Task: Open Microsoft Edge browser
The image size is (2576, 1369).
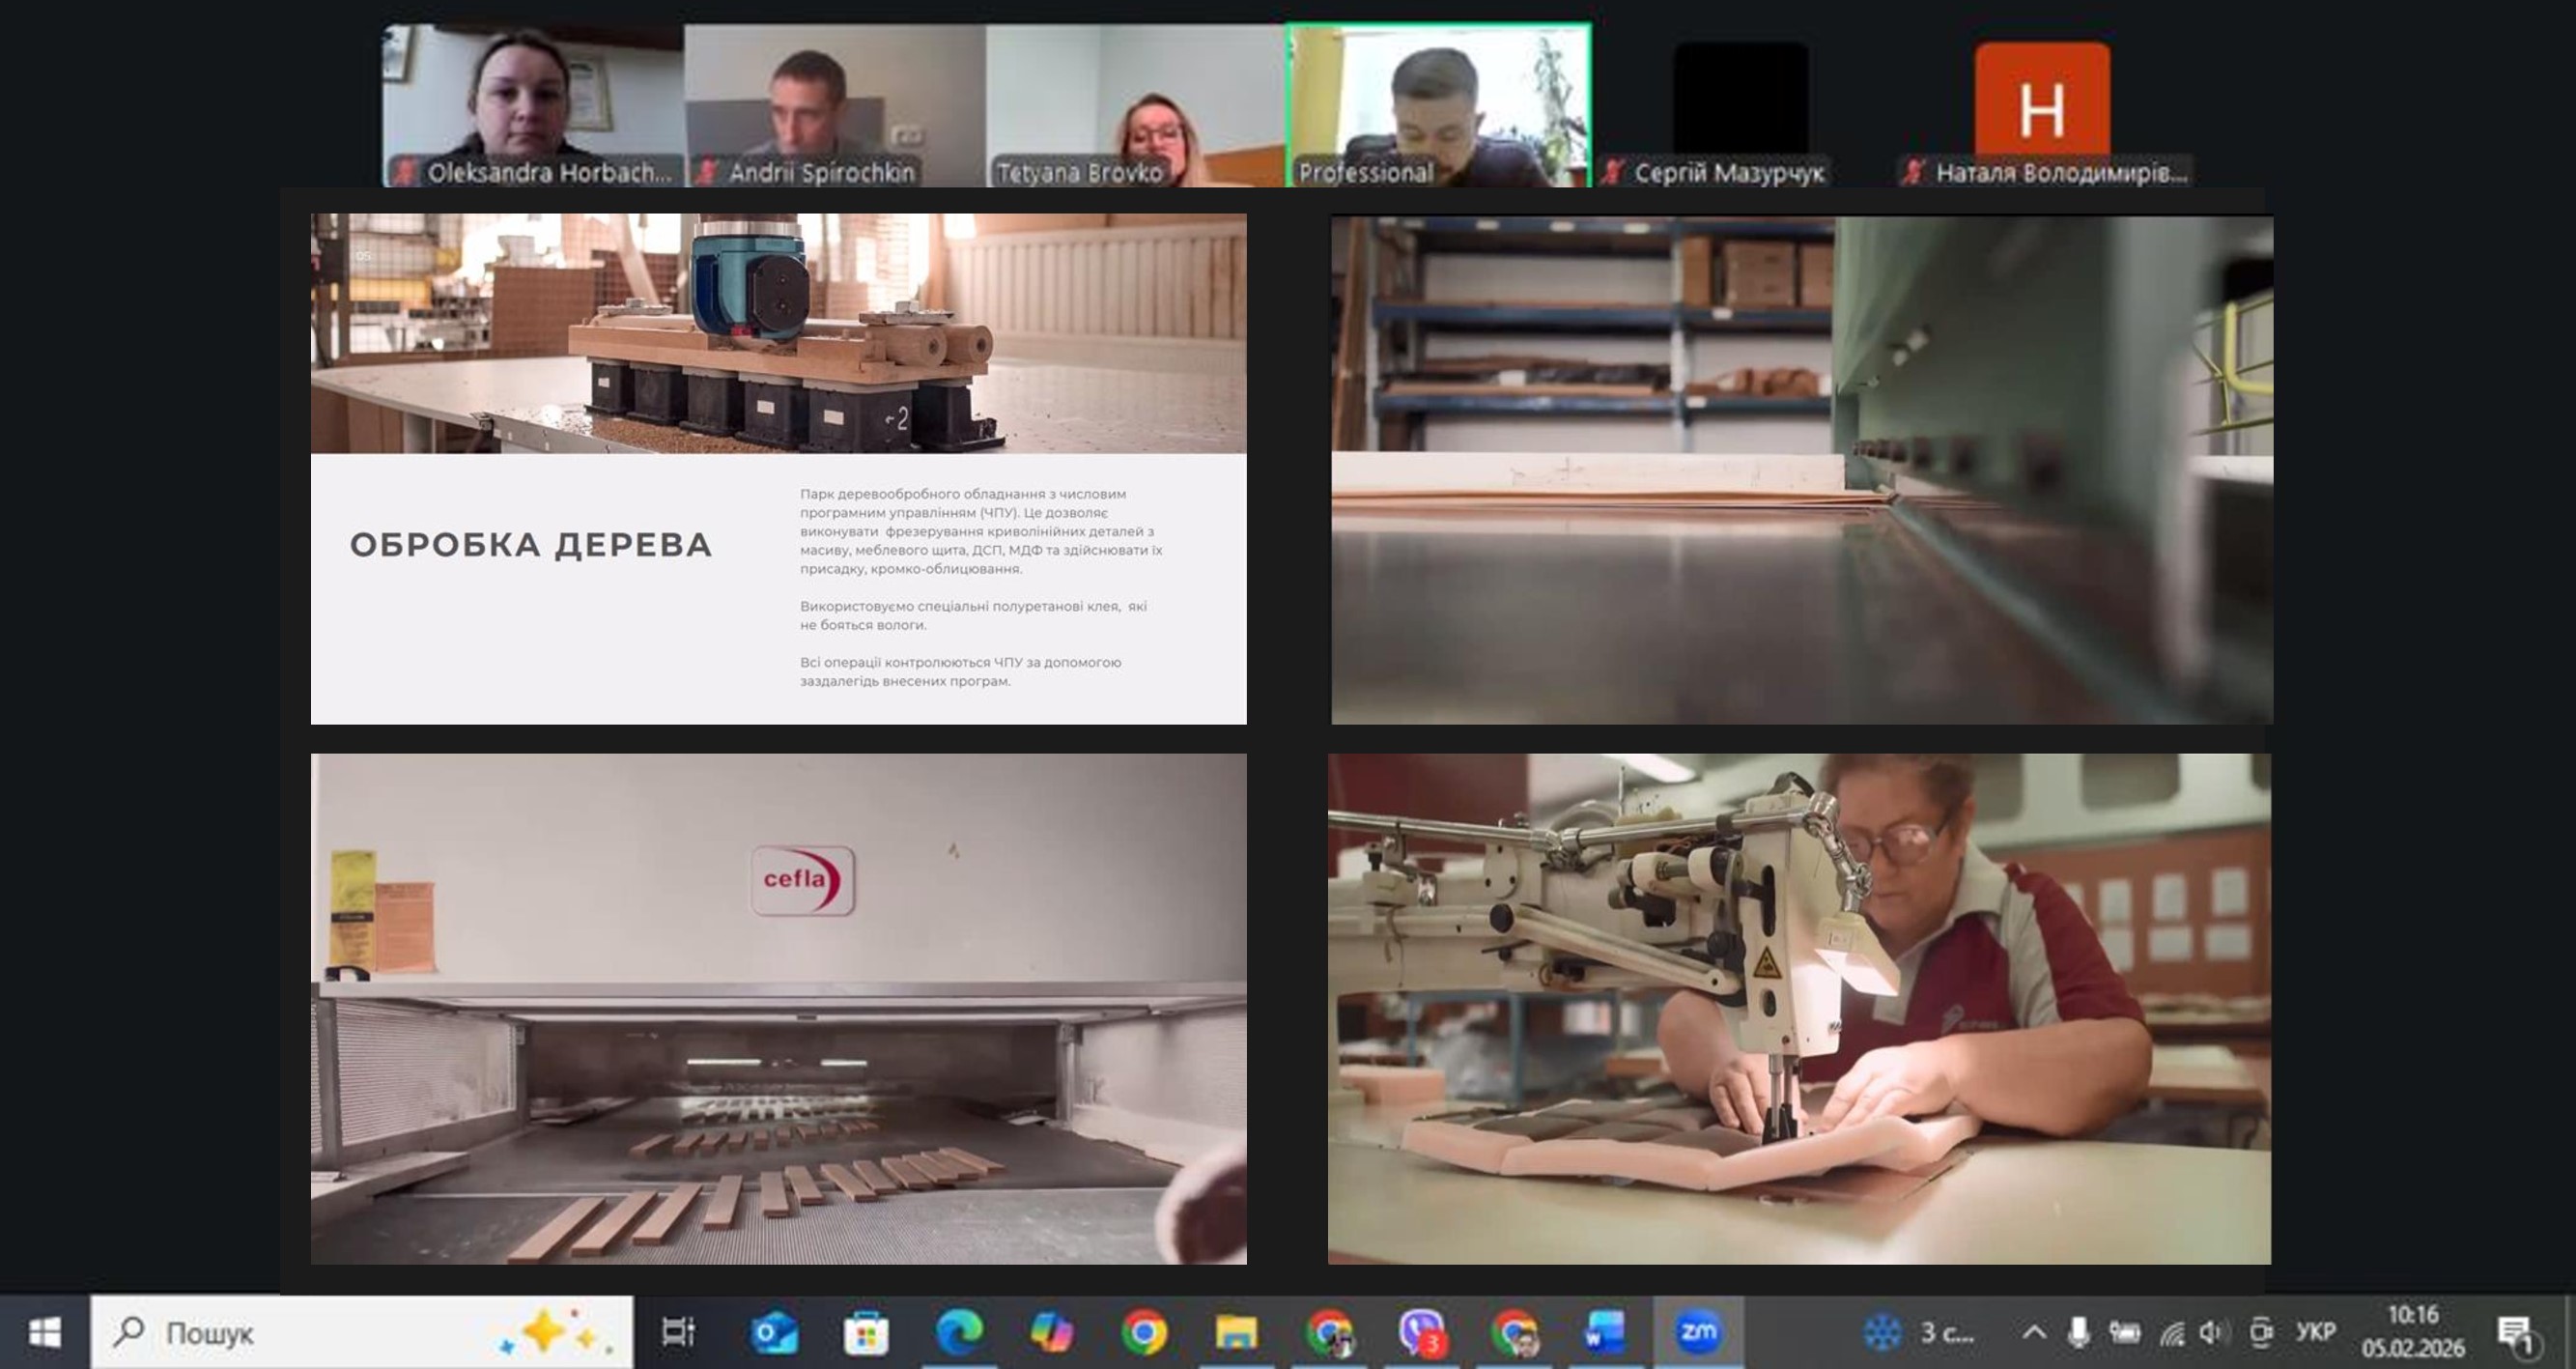Action: point(958,1332)
